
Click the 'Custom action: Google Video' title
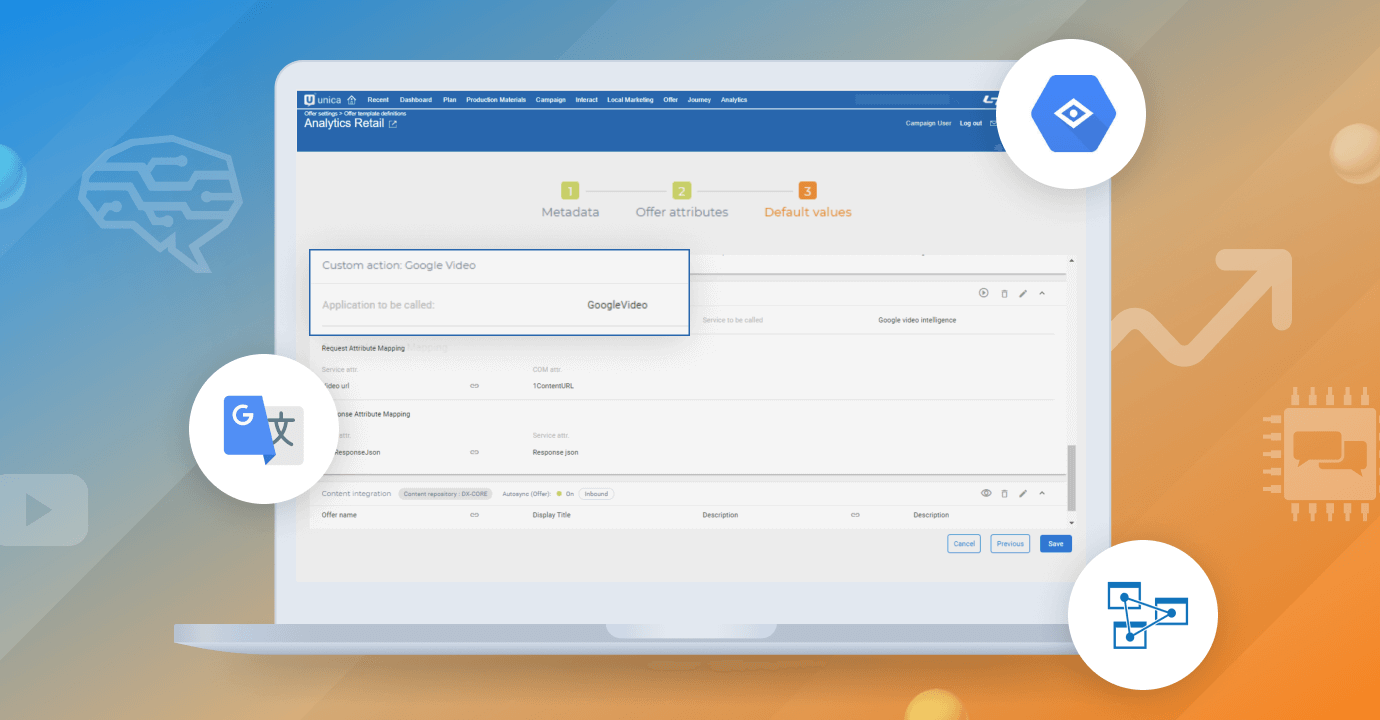coord(399,266)
